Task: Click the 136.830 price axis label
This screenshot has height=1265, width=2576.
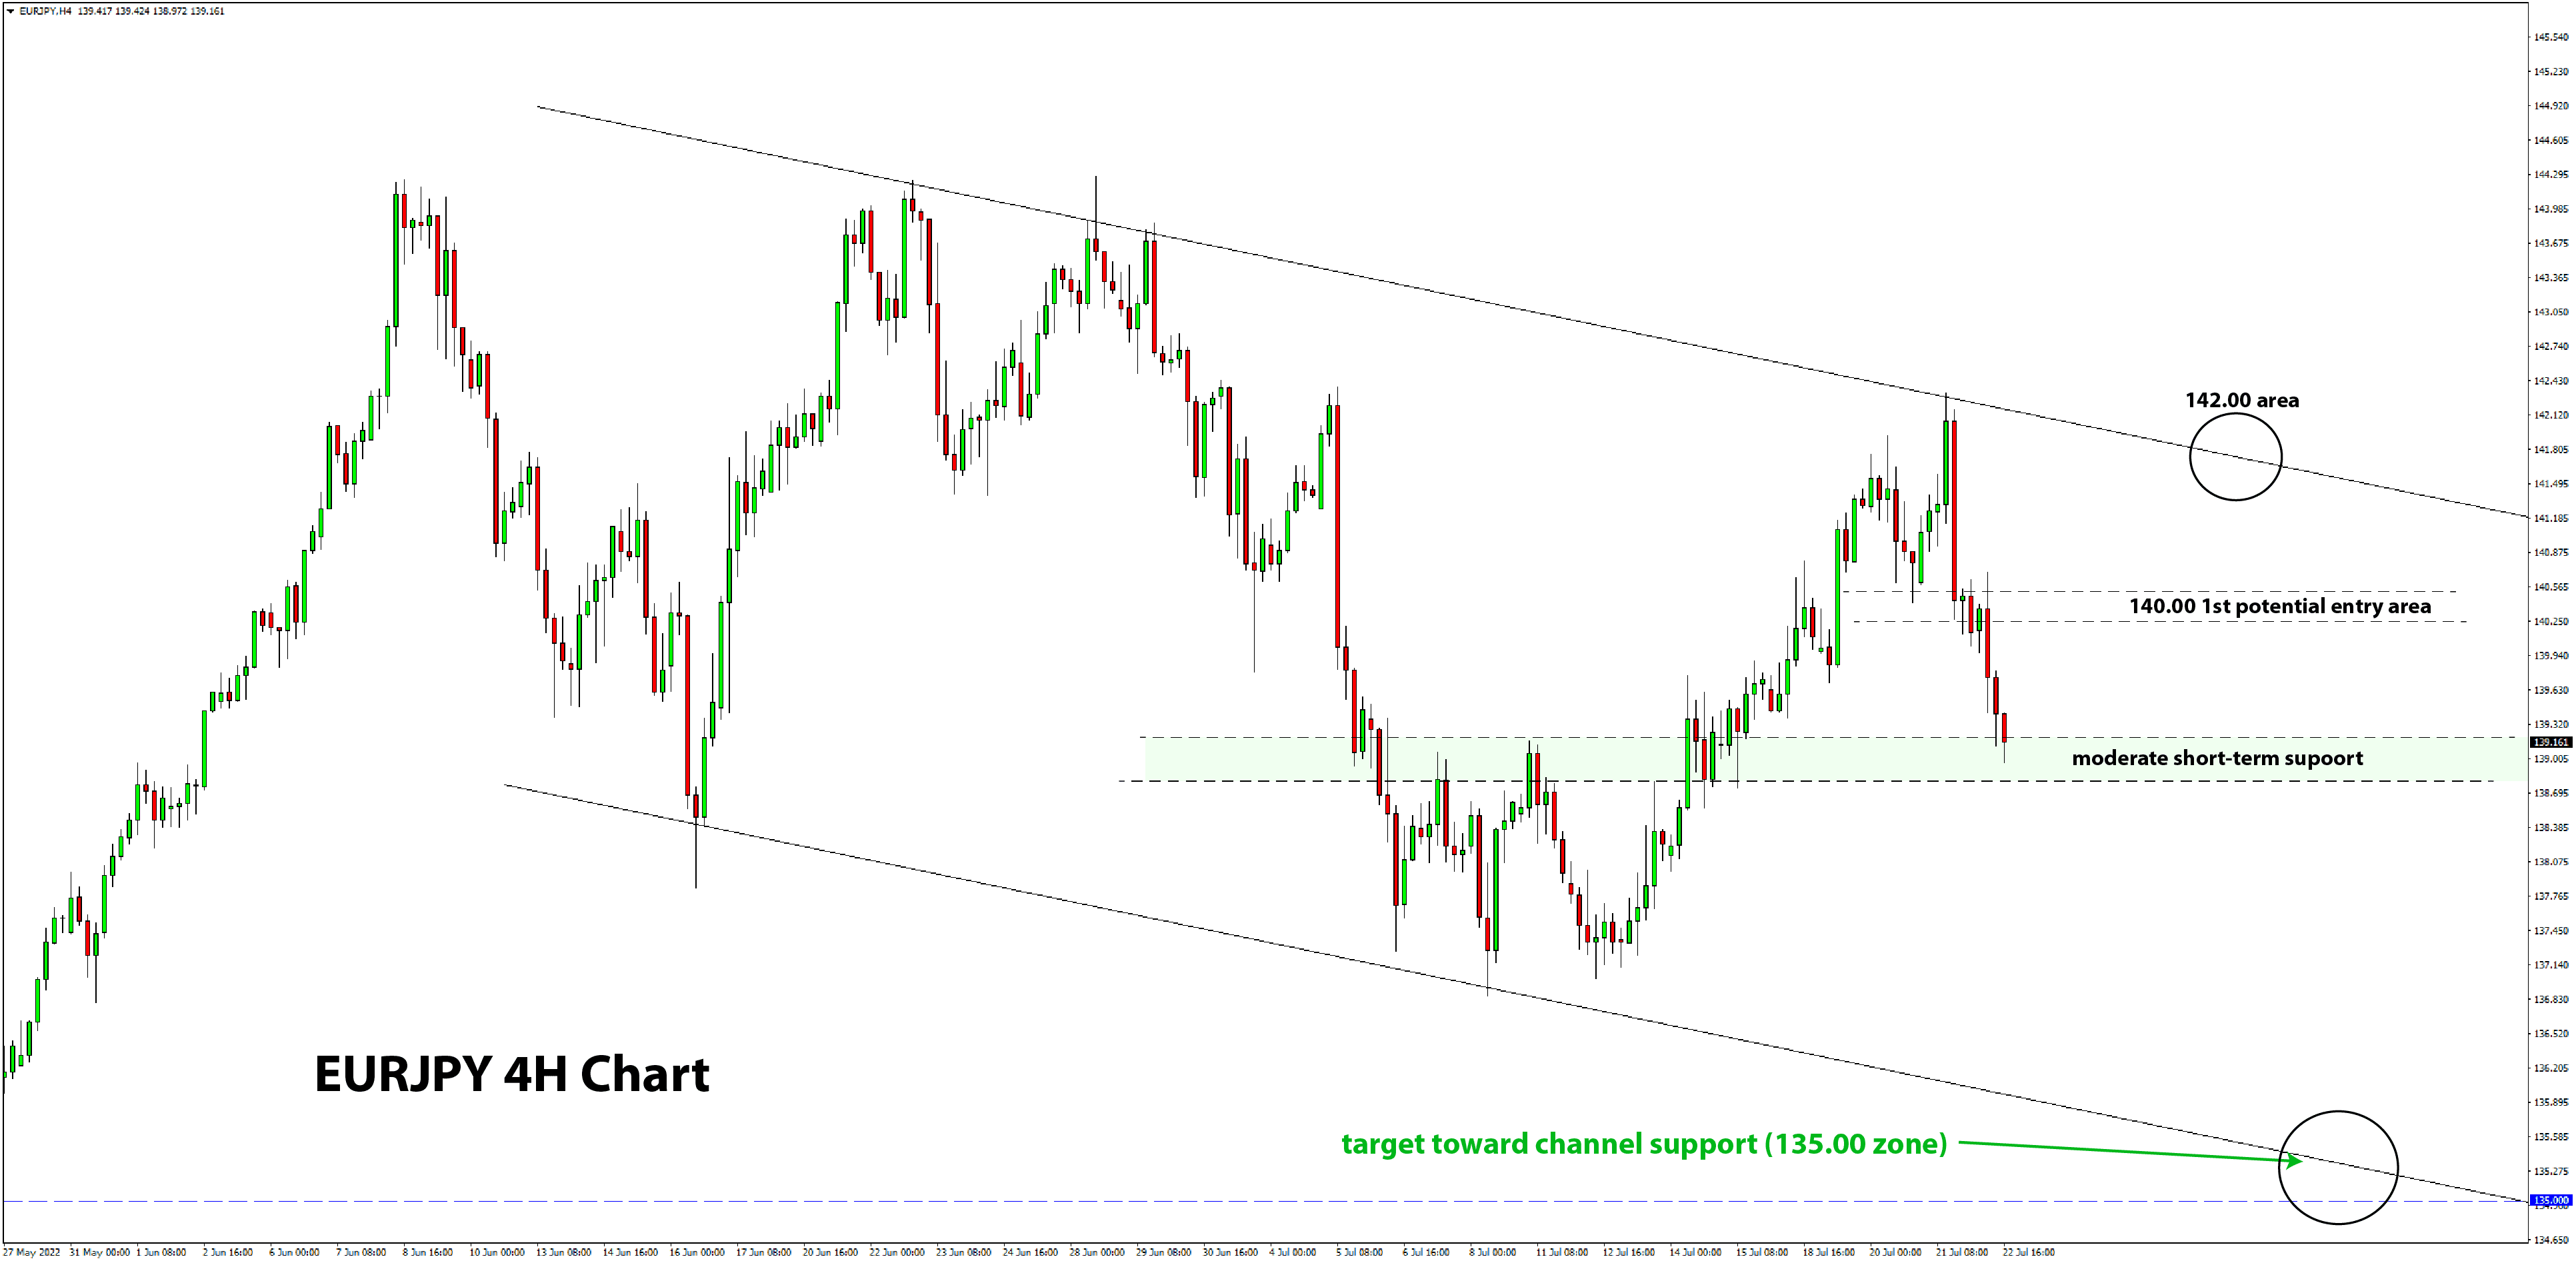Action: coord(2550,999)
